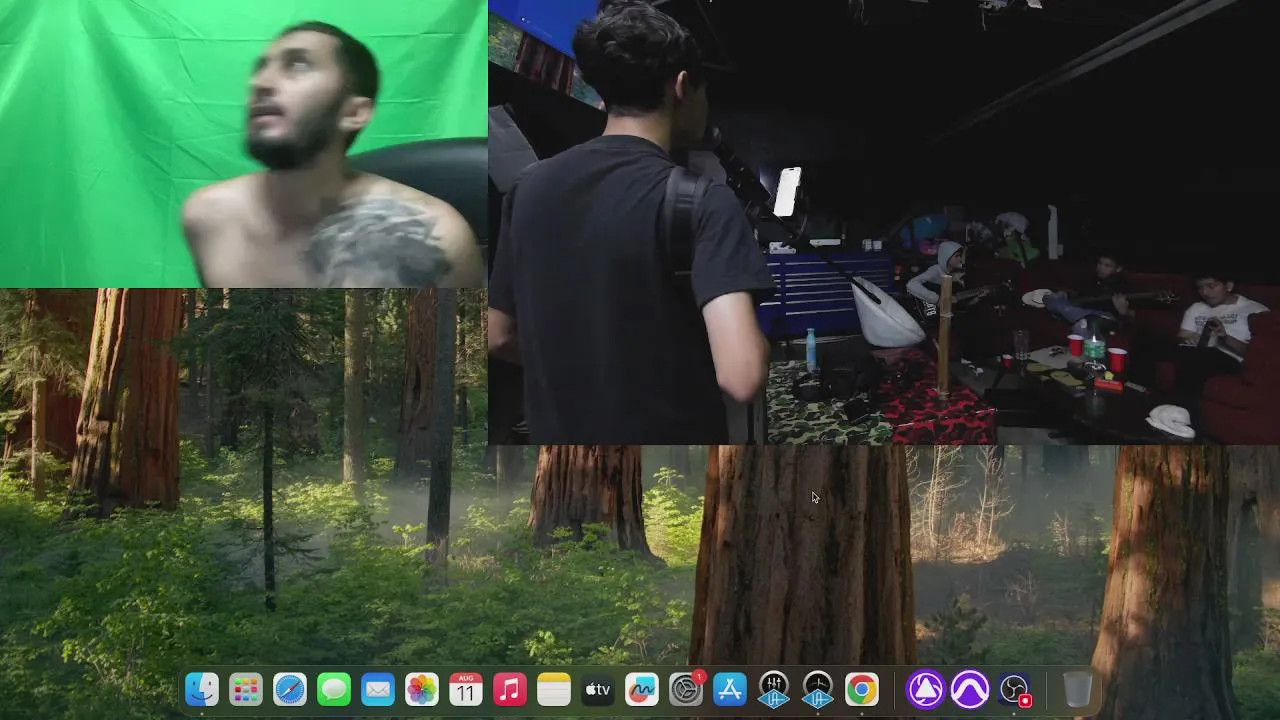Open the Mail app

pos(378,689)
